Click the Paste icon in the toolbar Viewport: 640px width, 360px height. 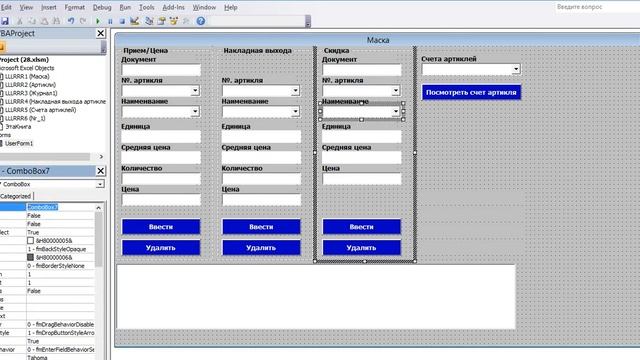(x=44, y=21)
